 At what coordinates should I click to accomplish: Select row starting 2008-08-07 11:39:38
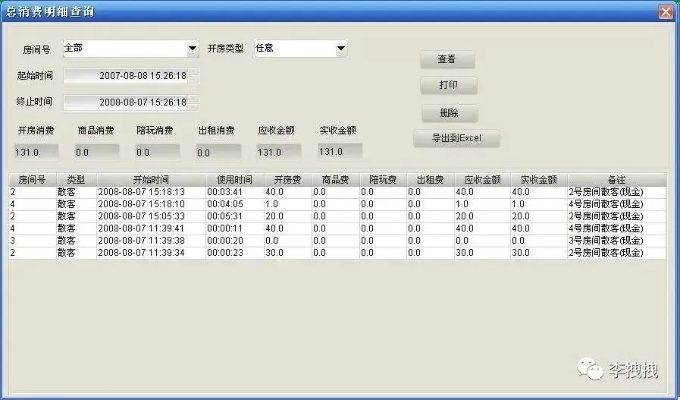click(337, 241)
